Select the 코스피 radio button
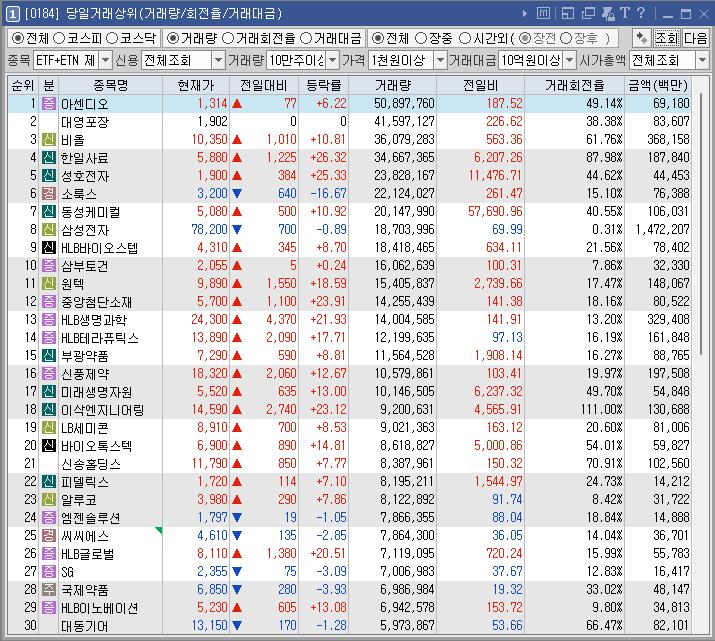 pyautogui.click(x=59, y=38)
